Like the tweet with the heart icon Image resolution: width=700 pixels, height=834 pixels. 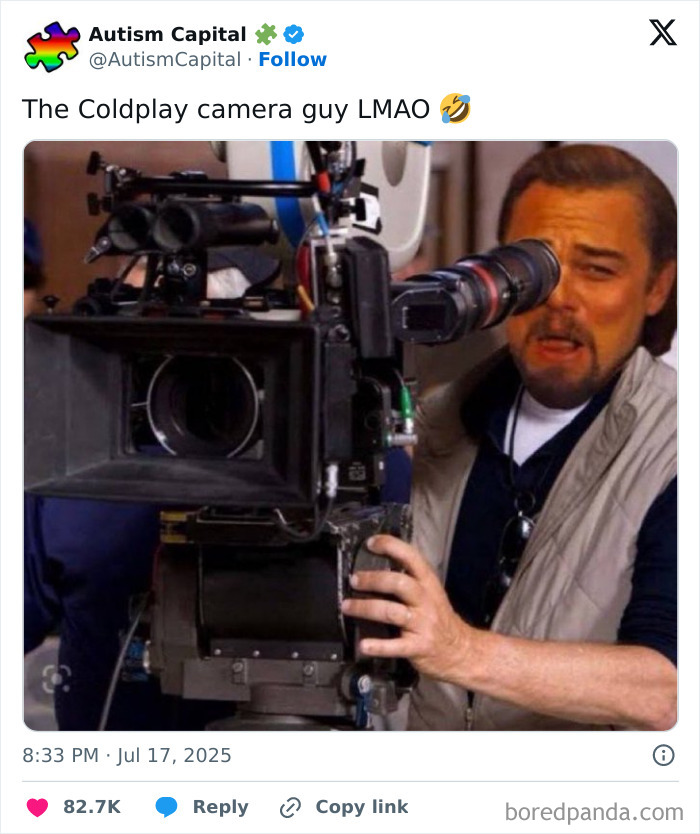pos(37,807)
